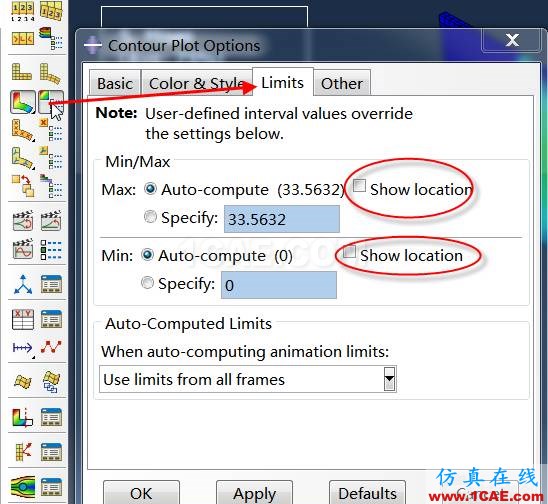The width and height of the screenshot is (548, 504).
Task: Open Contour Options icon in toolbox
Action: pyautogui.click(x=51, y=102)
